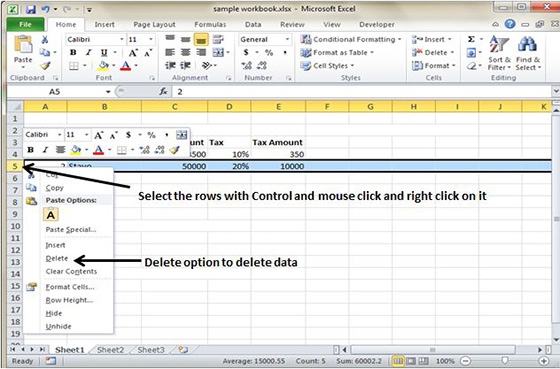Viewport: 560px width, 369px height.
Task: Choose Copy from context menu
Action: click(54, 188)
